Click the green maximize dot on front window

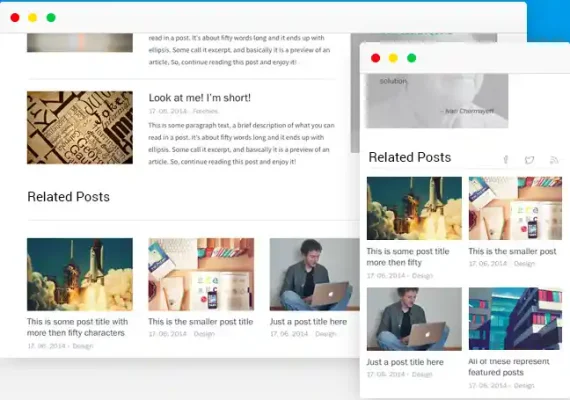click(x=412, y=58)
